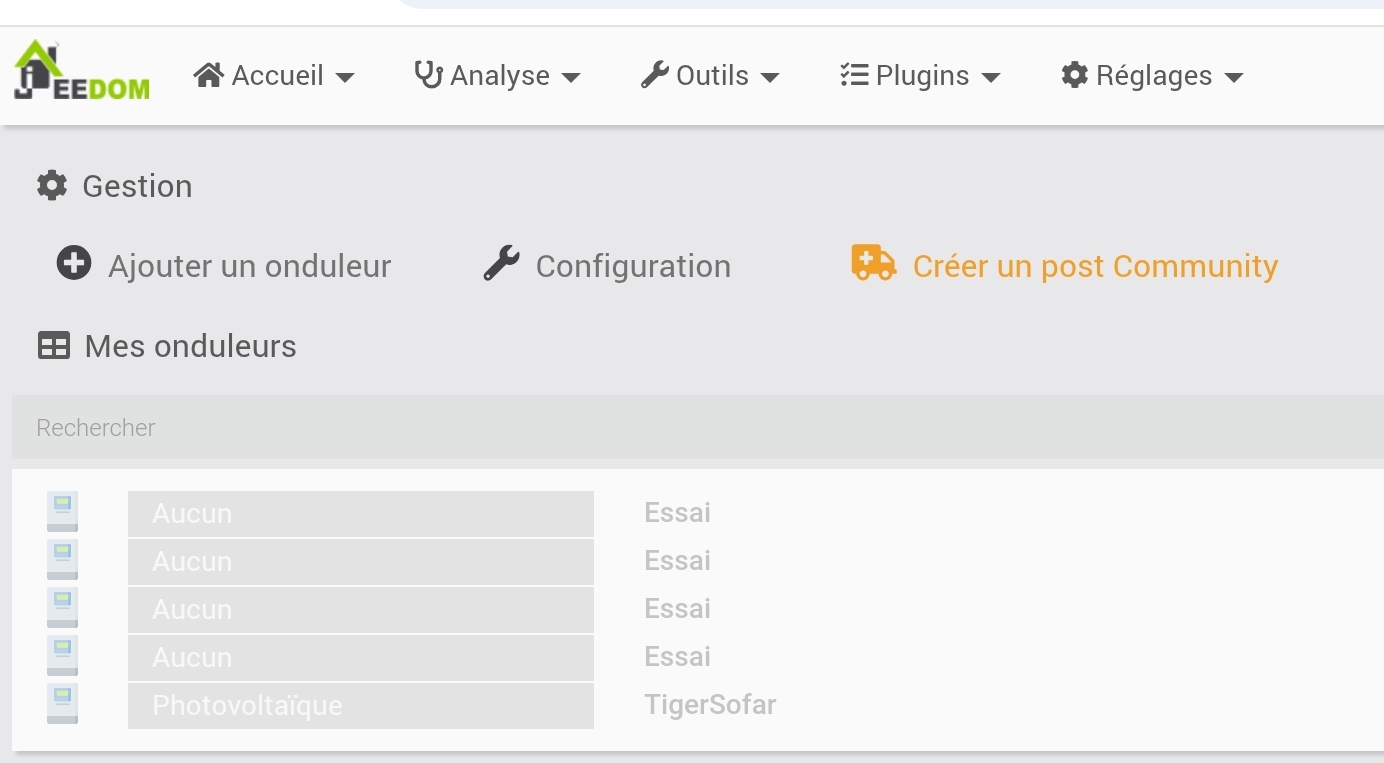The height and width of the screenshot is (763, 1384).
Task: Follow the Créer un post Community link
Action: (x=1095, y=266)
